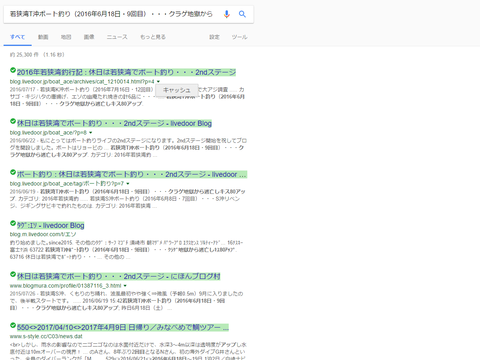Viewport: 480px width, 360px height.
Task: Expand dropdown arrow after blogmura.com profile URL
Action: pos(125,286)
